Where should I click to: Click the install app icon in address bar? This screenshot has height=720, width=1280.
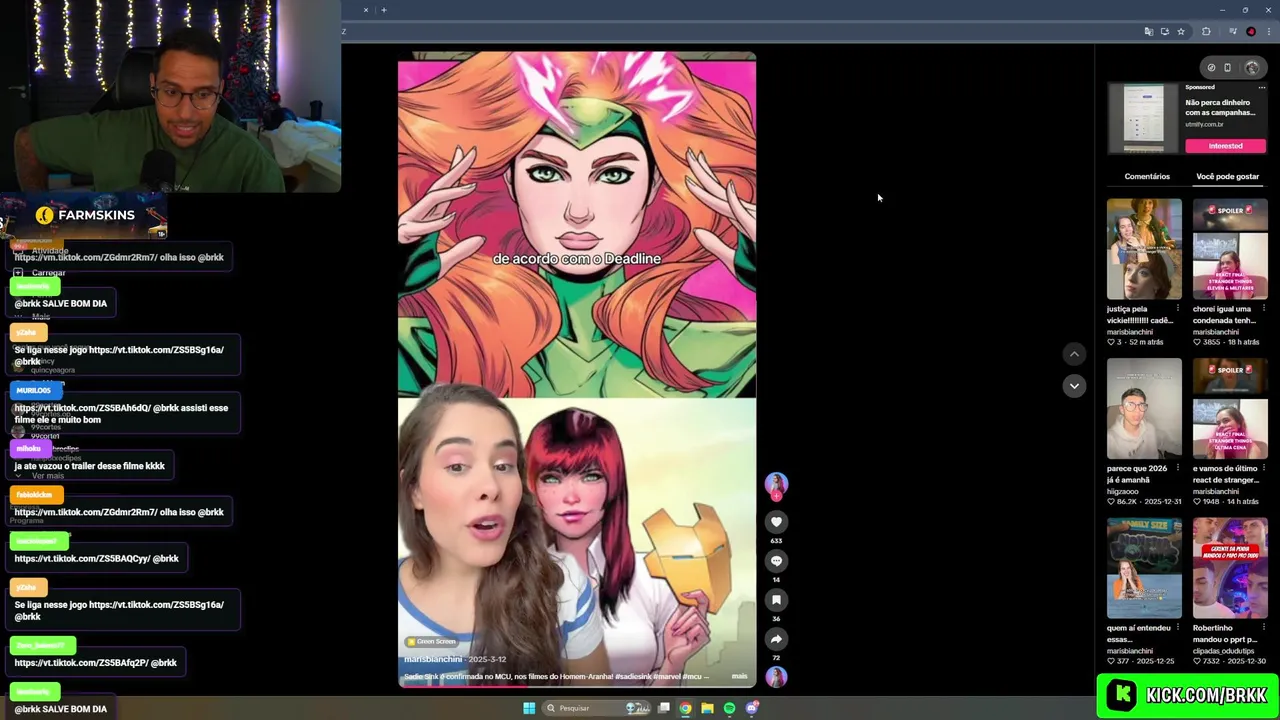[1165, 32]
